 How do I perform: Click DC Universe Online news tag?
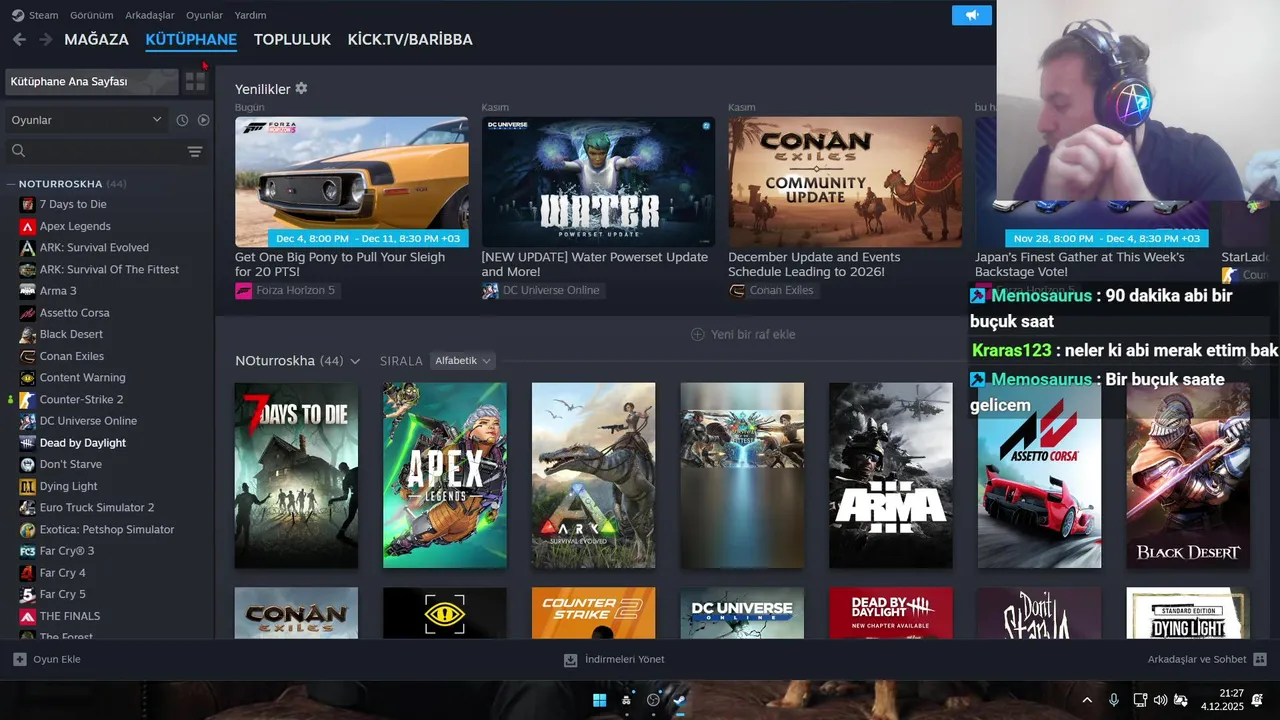(543, 291)
